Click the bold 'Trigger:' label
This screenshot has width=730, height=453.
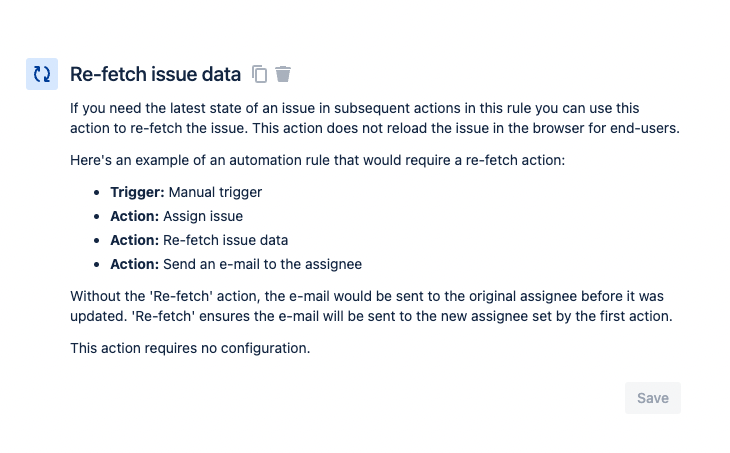coord(137,192)
